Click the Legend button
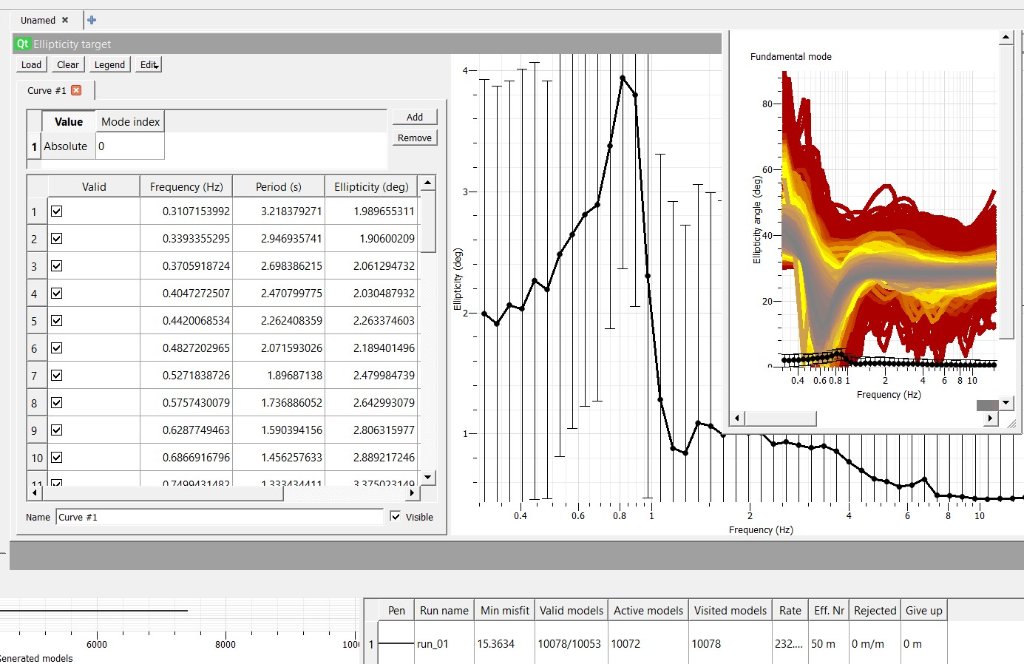The image size is (1024, 664). [x=109, y=65]
